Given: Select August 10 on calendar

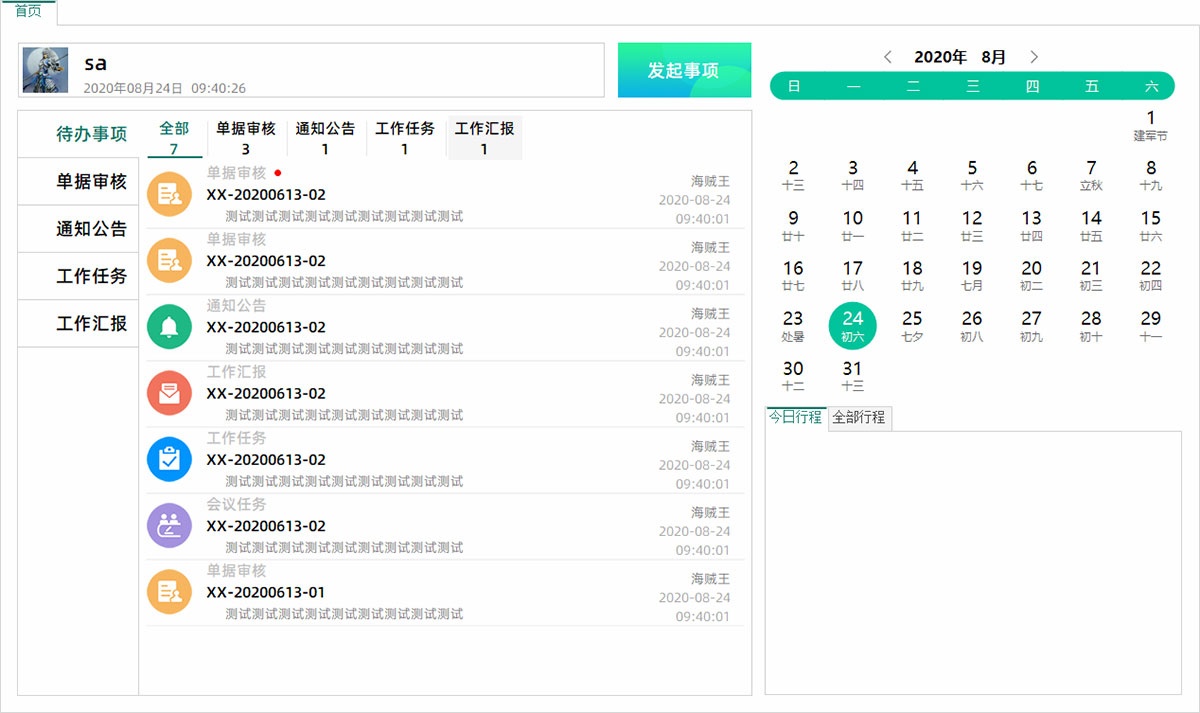Looking at the screenshot, I should (x=853, y=226).
